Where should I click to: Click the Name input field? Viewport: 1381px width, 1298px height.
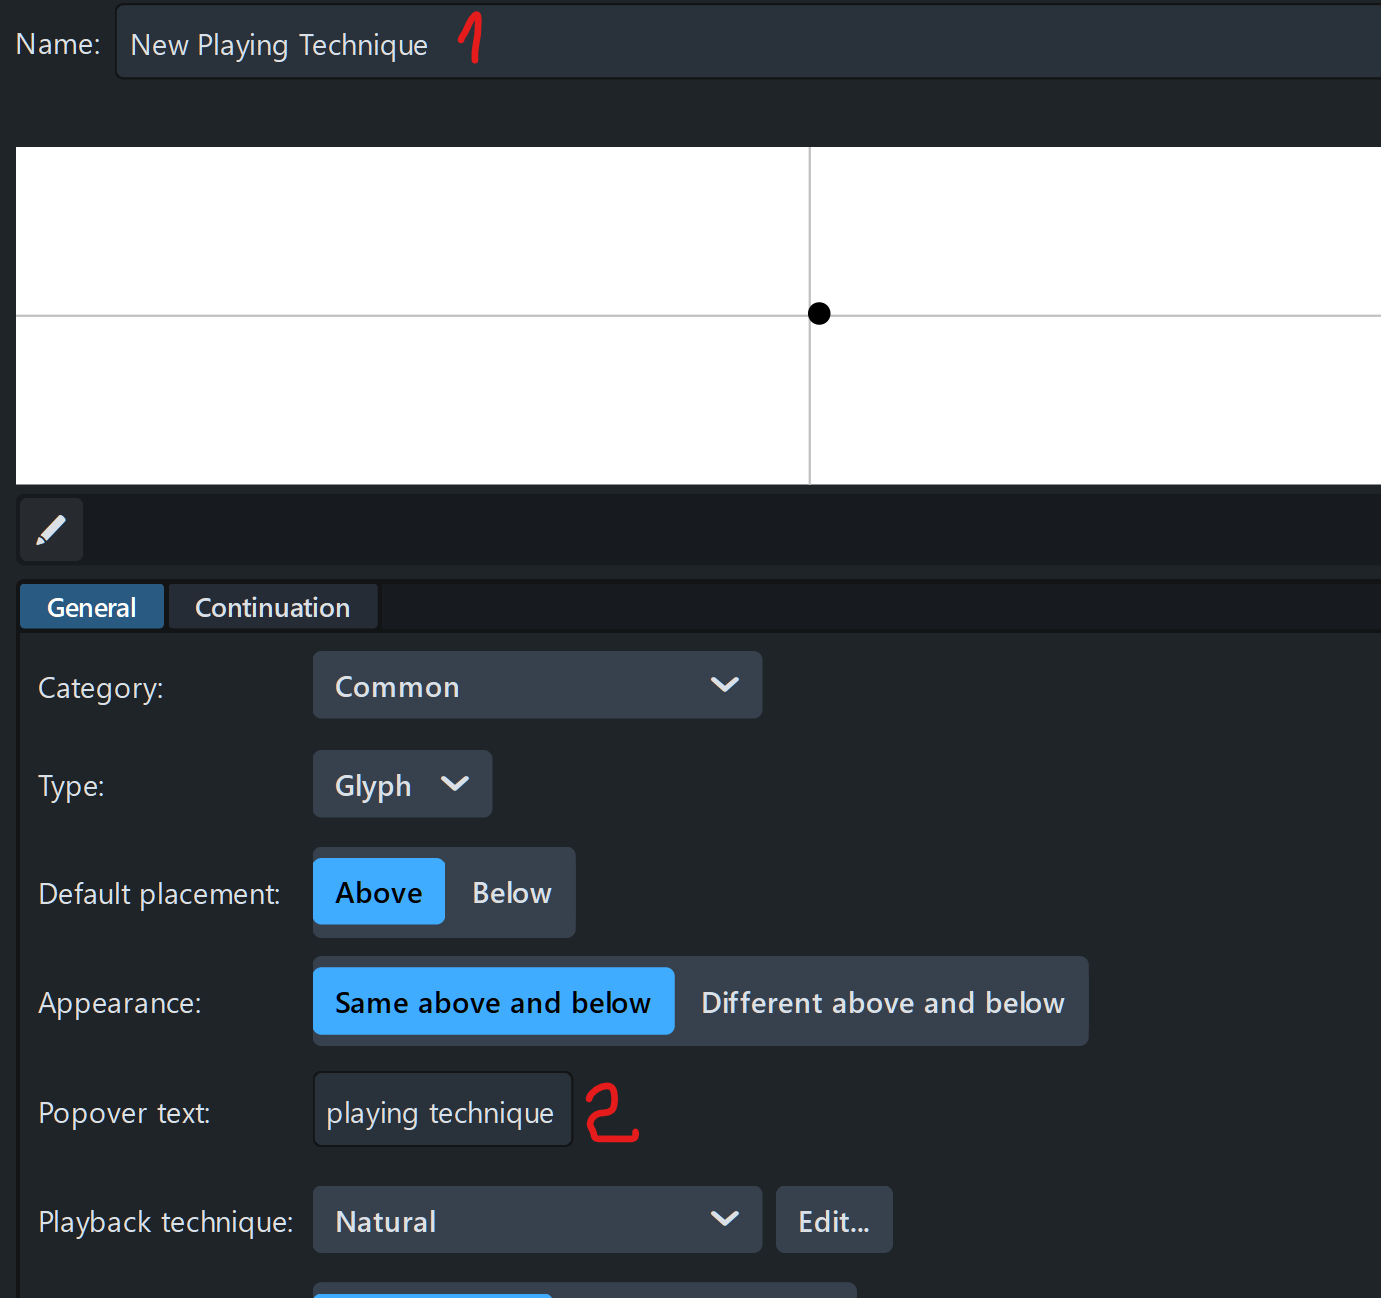click(748, 42)
